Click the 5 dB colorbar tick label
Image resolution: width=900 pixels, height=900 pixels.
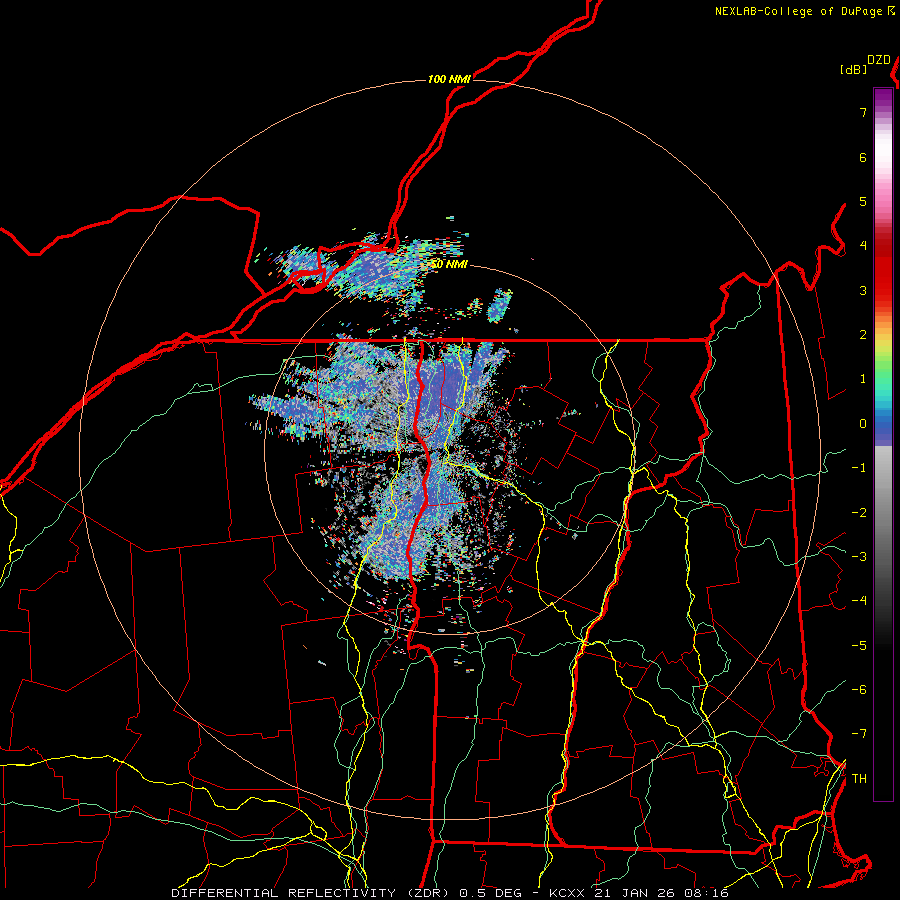pyautogui.click(x=863, y=201)
